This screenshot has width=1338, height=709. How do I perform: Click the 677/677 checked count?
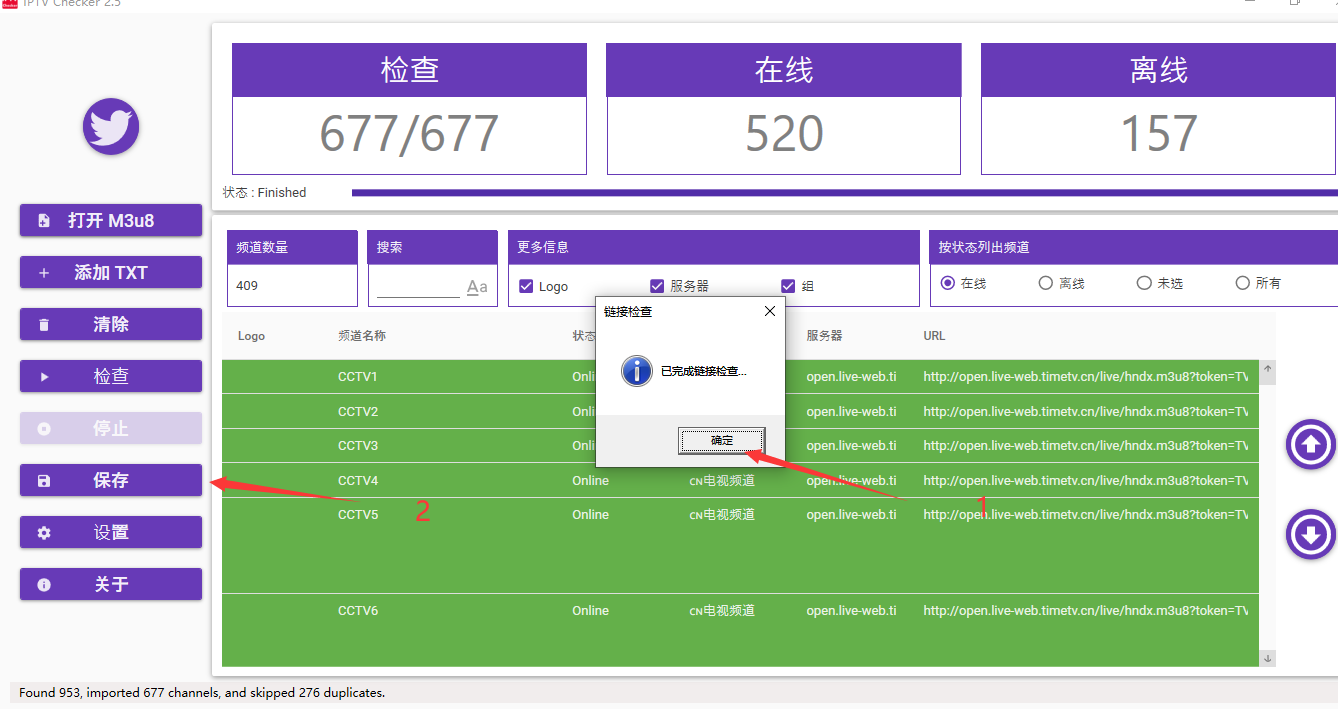pyautogui.click(x=409, y=134)
